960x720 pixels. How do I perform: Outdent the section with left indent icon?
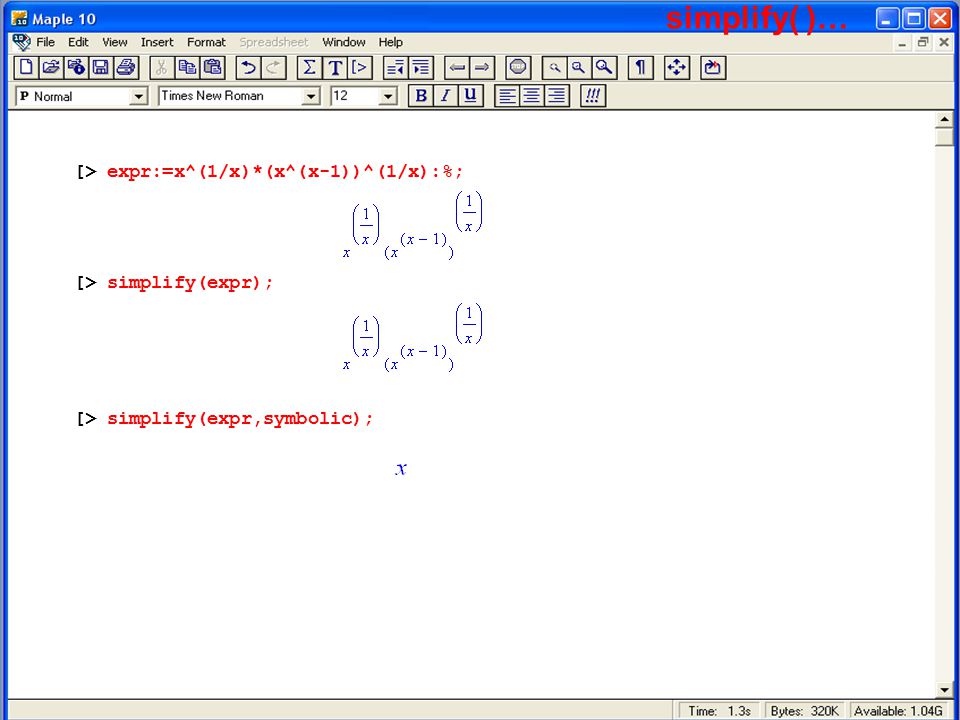tap(396, 67)
